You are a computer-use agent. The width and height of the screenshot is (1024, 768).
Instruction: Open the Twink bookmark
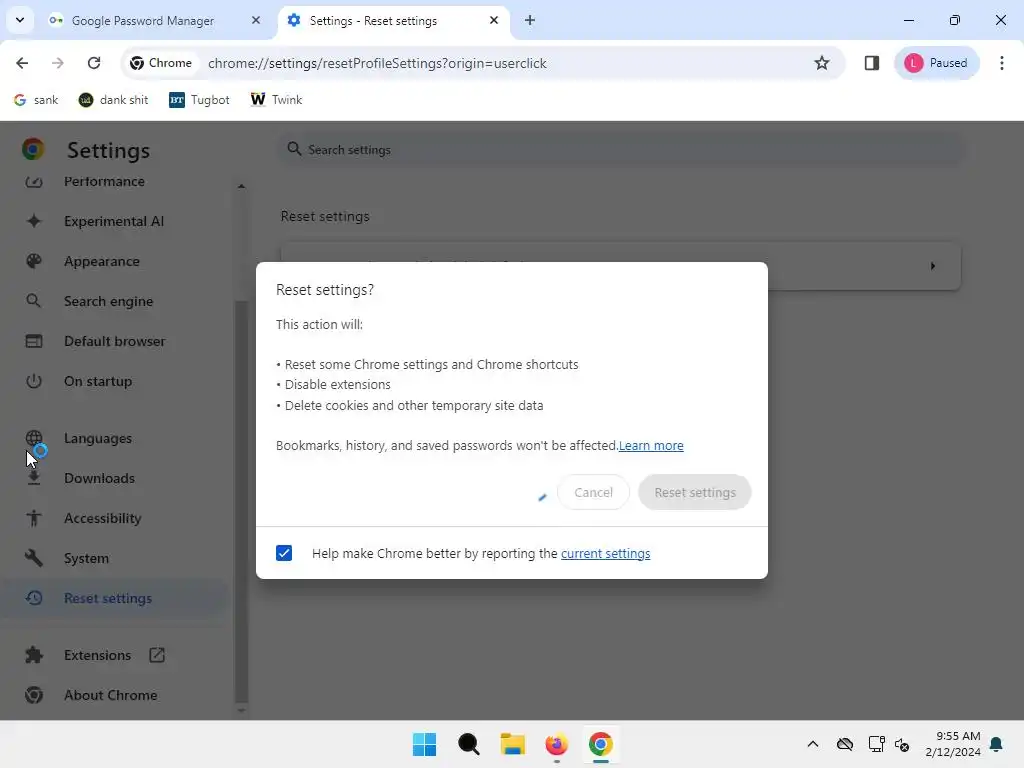pyautogui.click(x=276, y=100)
